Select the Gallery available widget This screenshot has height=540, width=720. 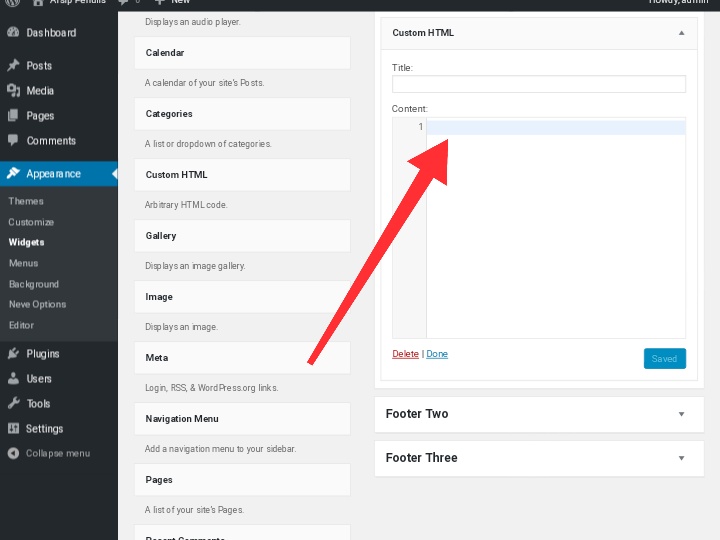tap(242, 236)
